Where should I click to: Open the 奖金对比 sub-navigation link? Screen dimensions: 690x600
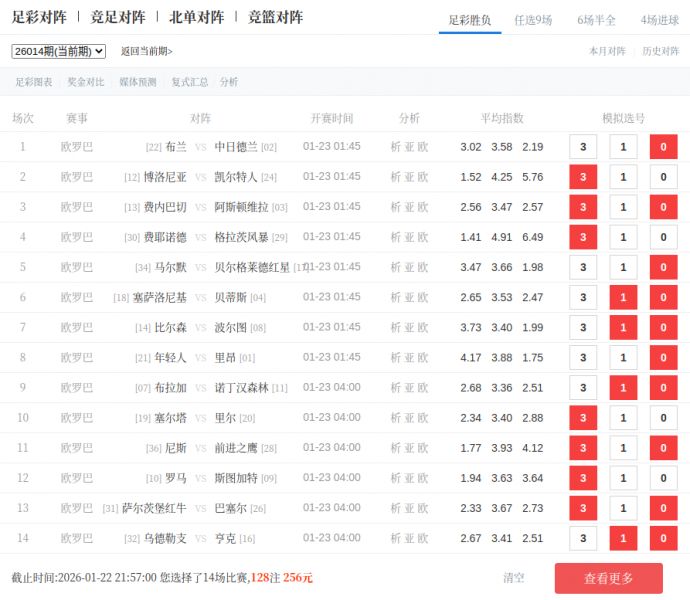(86, 82)
